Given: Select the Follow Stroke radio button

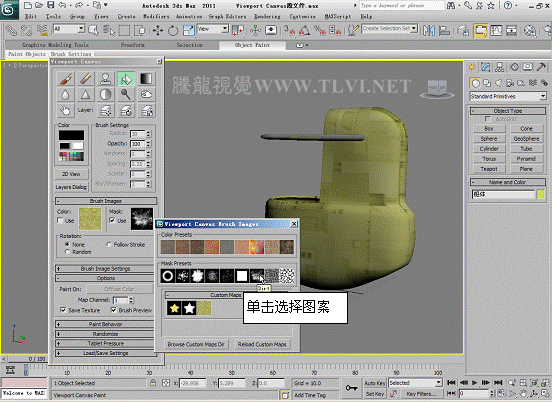Looking at the screenshot, I should coord(109,244).
